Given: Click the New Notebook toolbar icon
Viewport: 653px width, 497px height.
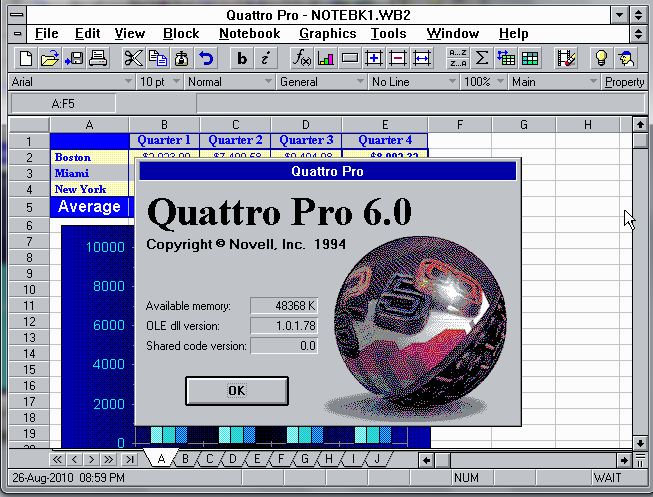Looking at the screenshot, I should pos(25,58).
